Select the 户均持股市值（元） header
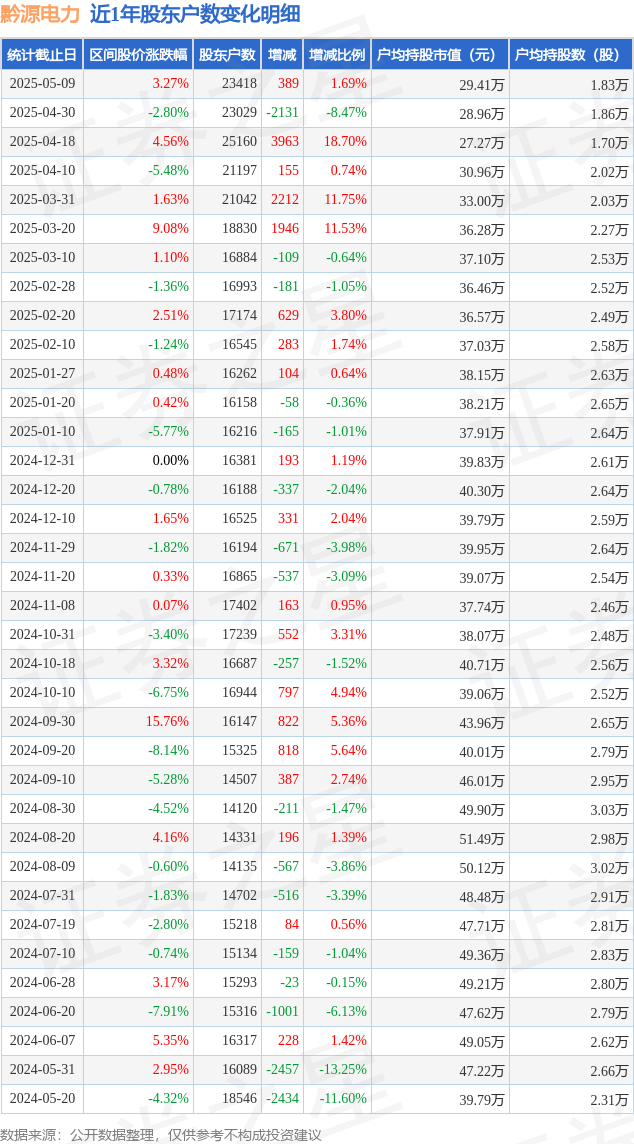The image size is (634, 1144). (x=440, y=55)
